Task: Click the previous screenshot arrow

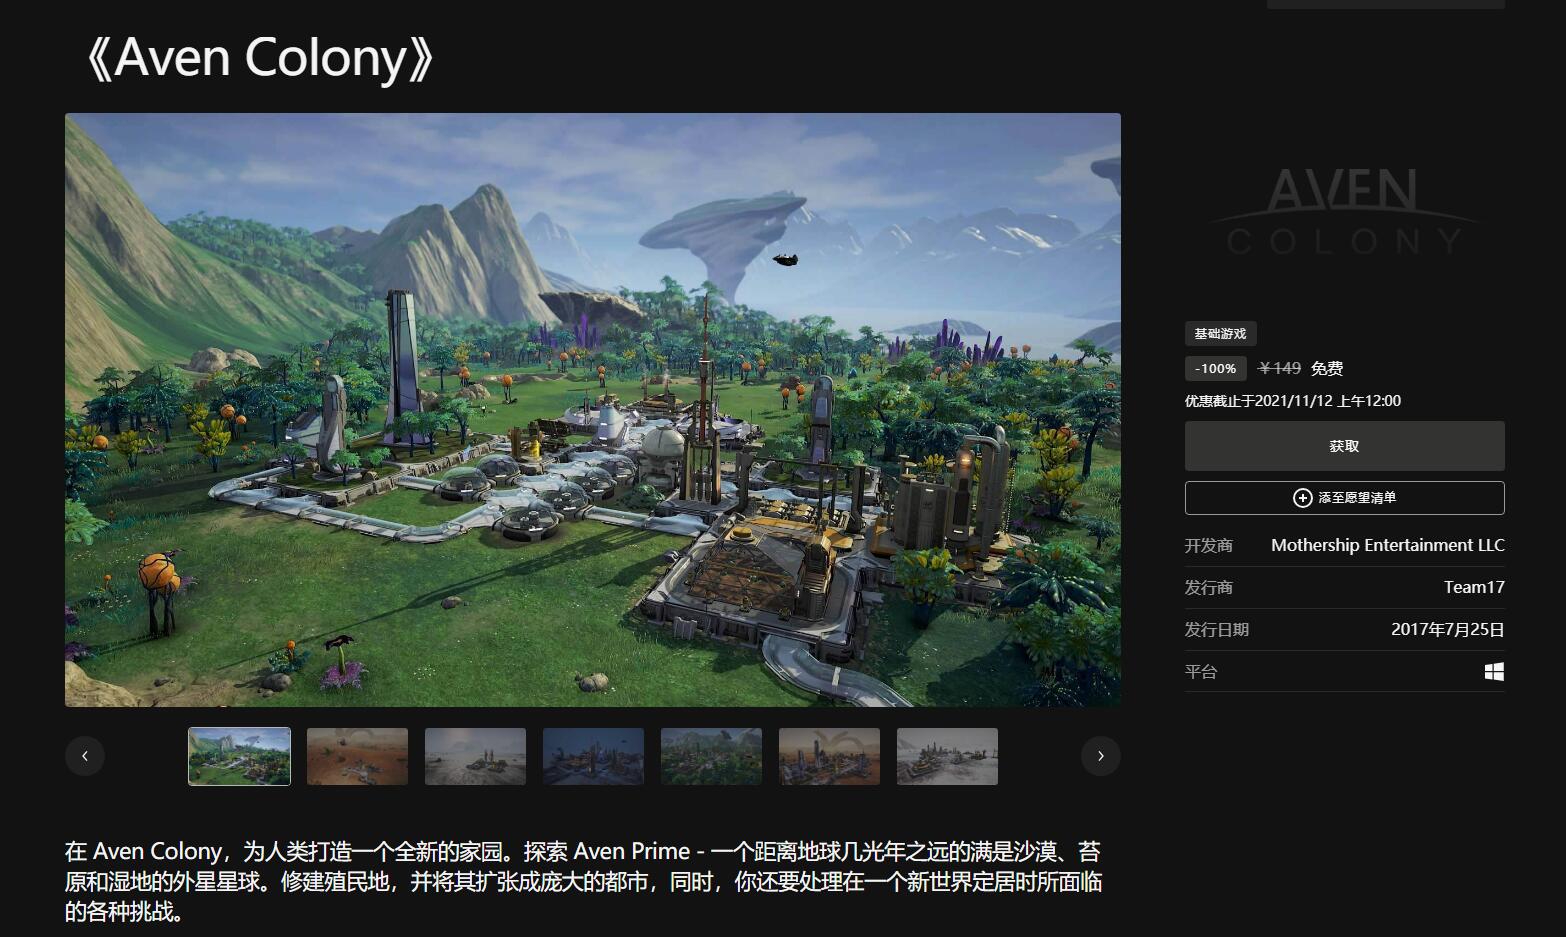Action: 85,756
